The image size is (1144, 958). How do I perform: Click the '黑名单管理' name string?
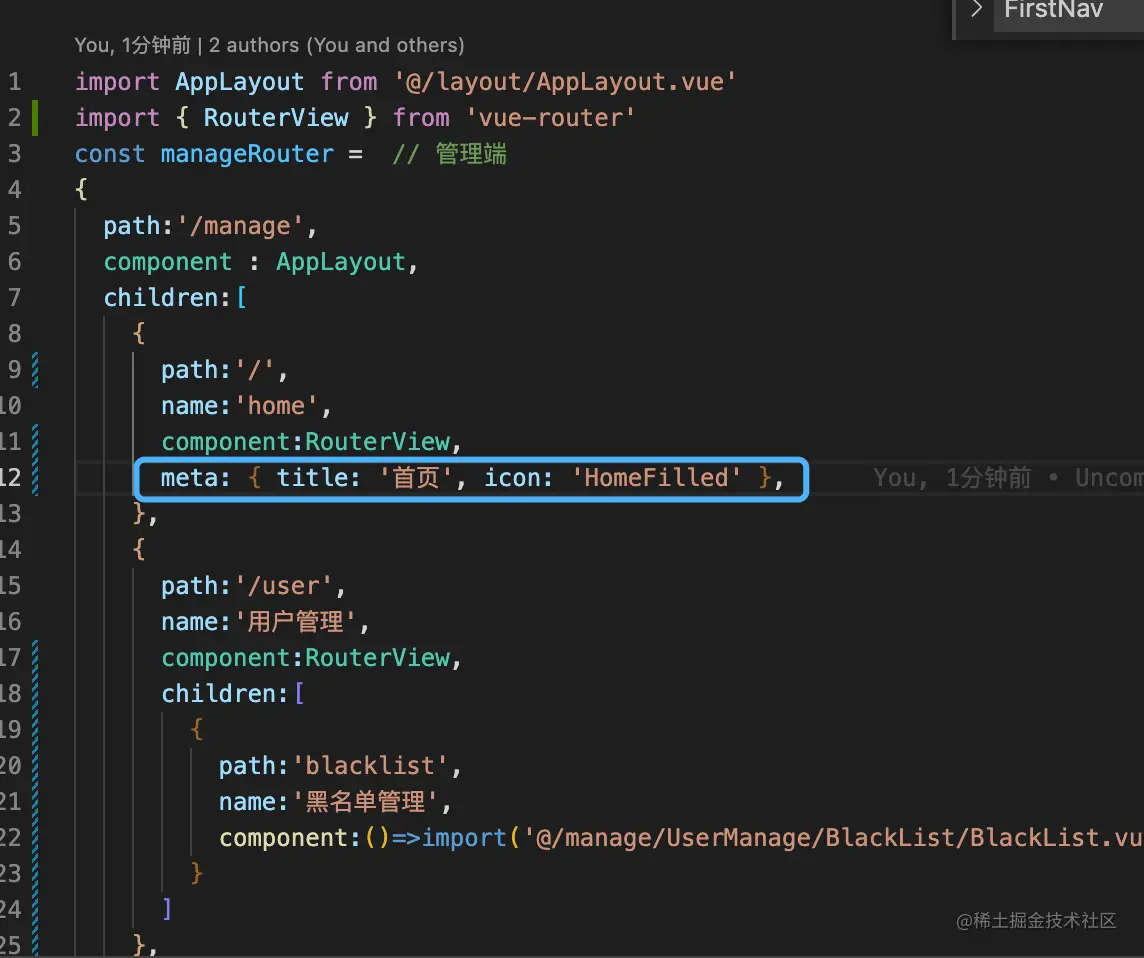pos(366,802)
